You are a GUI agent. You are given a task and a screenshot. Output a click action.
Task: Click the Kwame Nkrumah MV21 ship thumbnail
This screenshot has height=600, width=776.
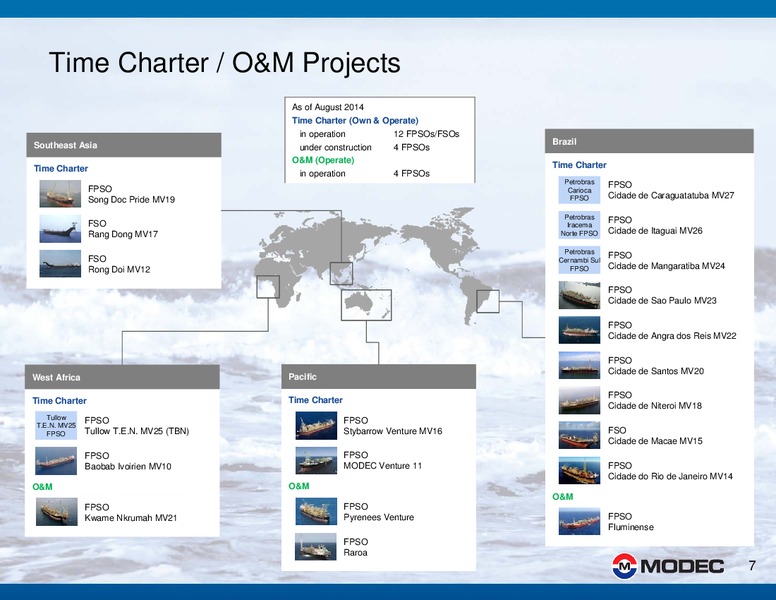pyautogui.click(x=56, y=512)
